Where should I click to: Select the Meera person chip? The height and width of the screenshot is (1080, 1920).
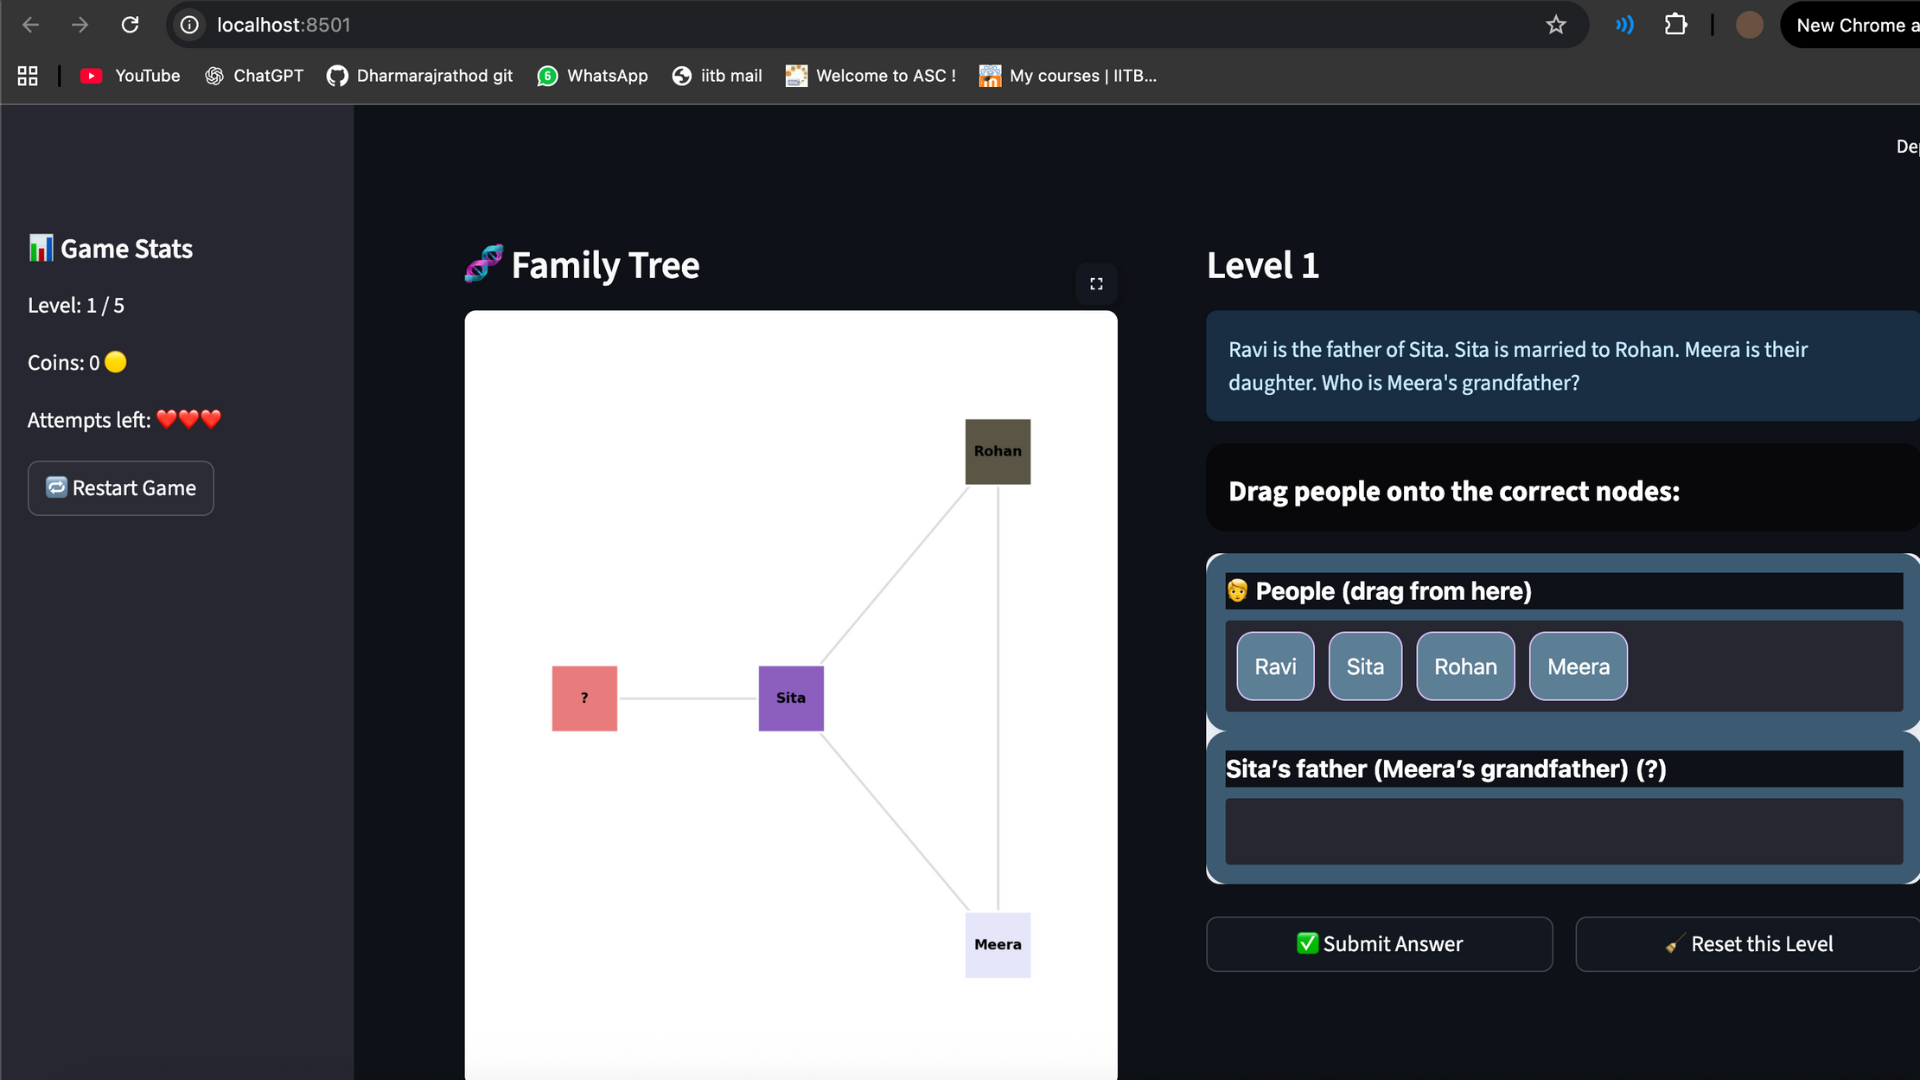tap(1578, 667)
